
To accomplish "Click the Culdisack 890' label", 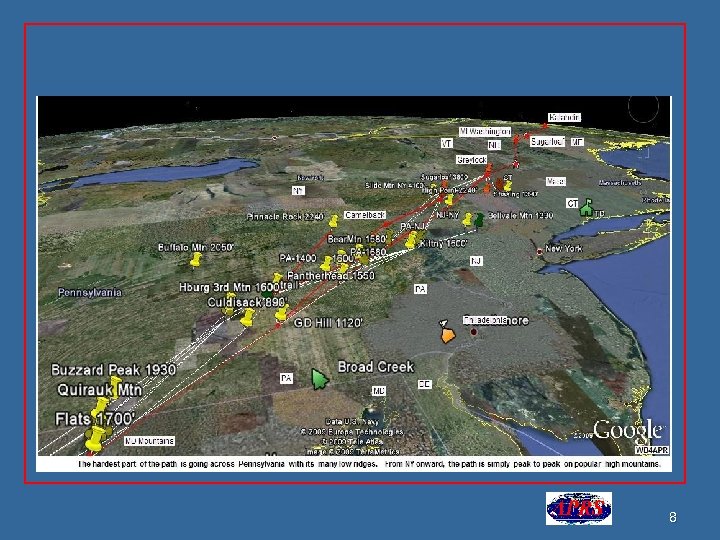I will (248, 303).
